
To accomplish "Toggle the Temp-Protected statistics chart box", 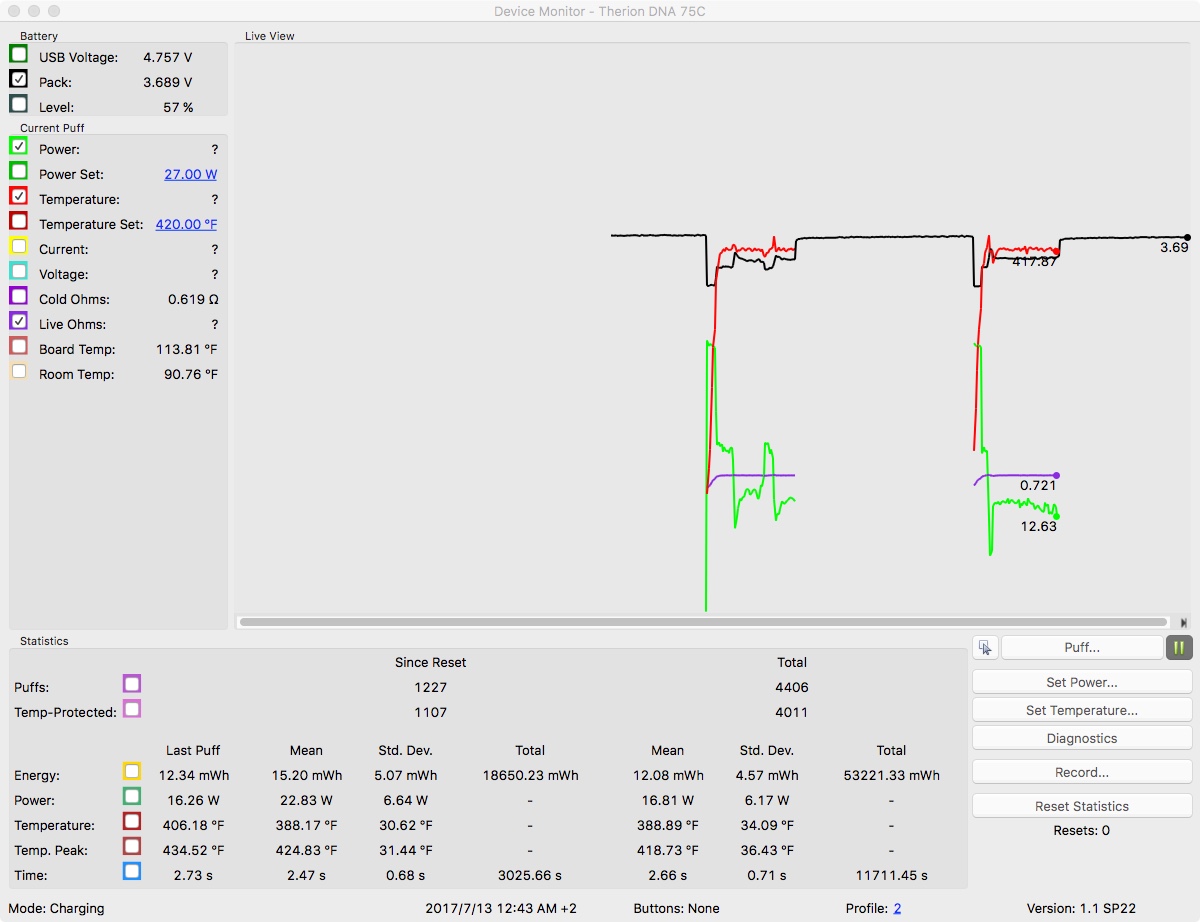I will point(131,709).
